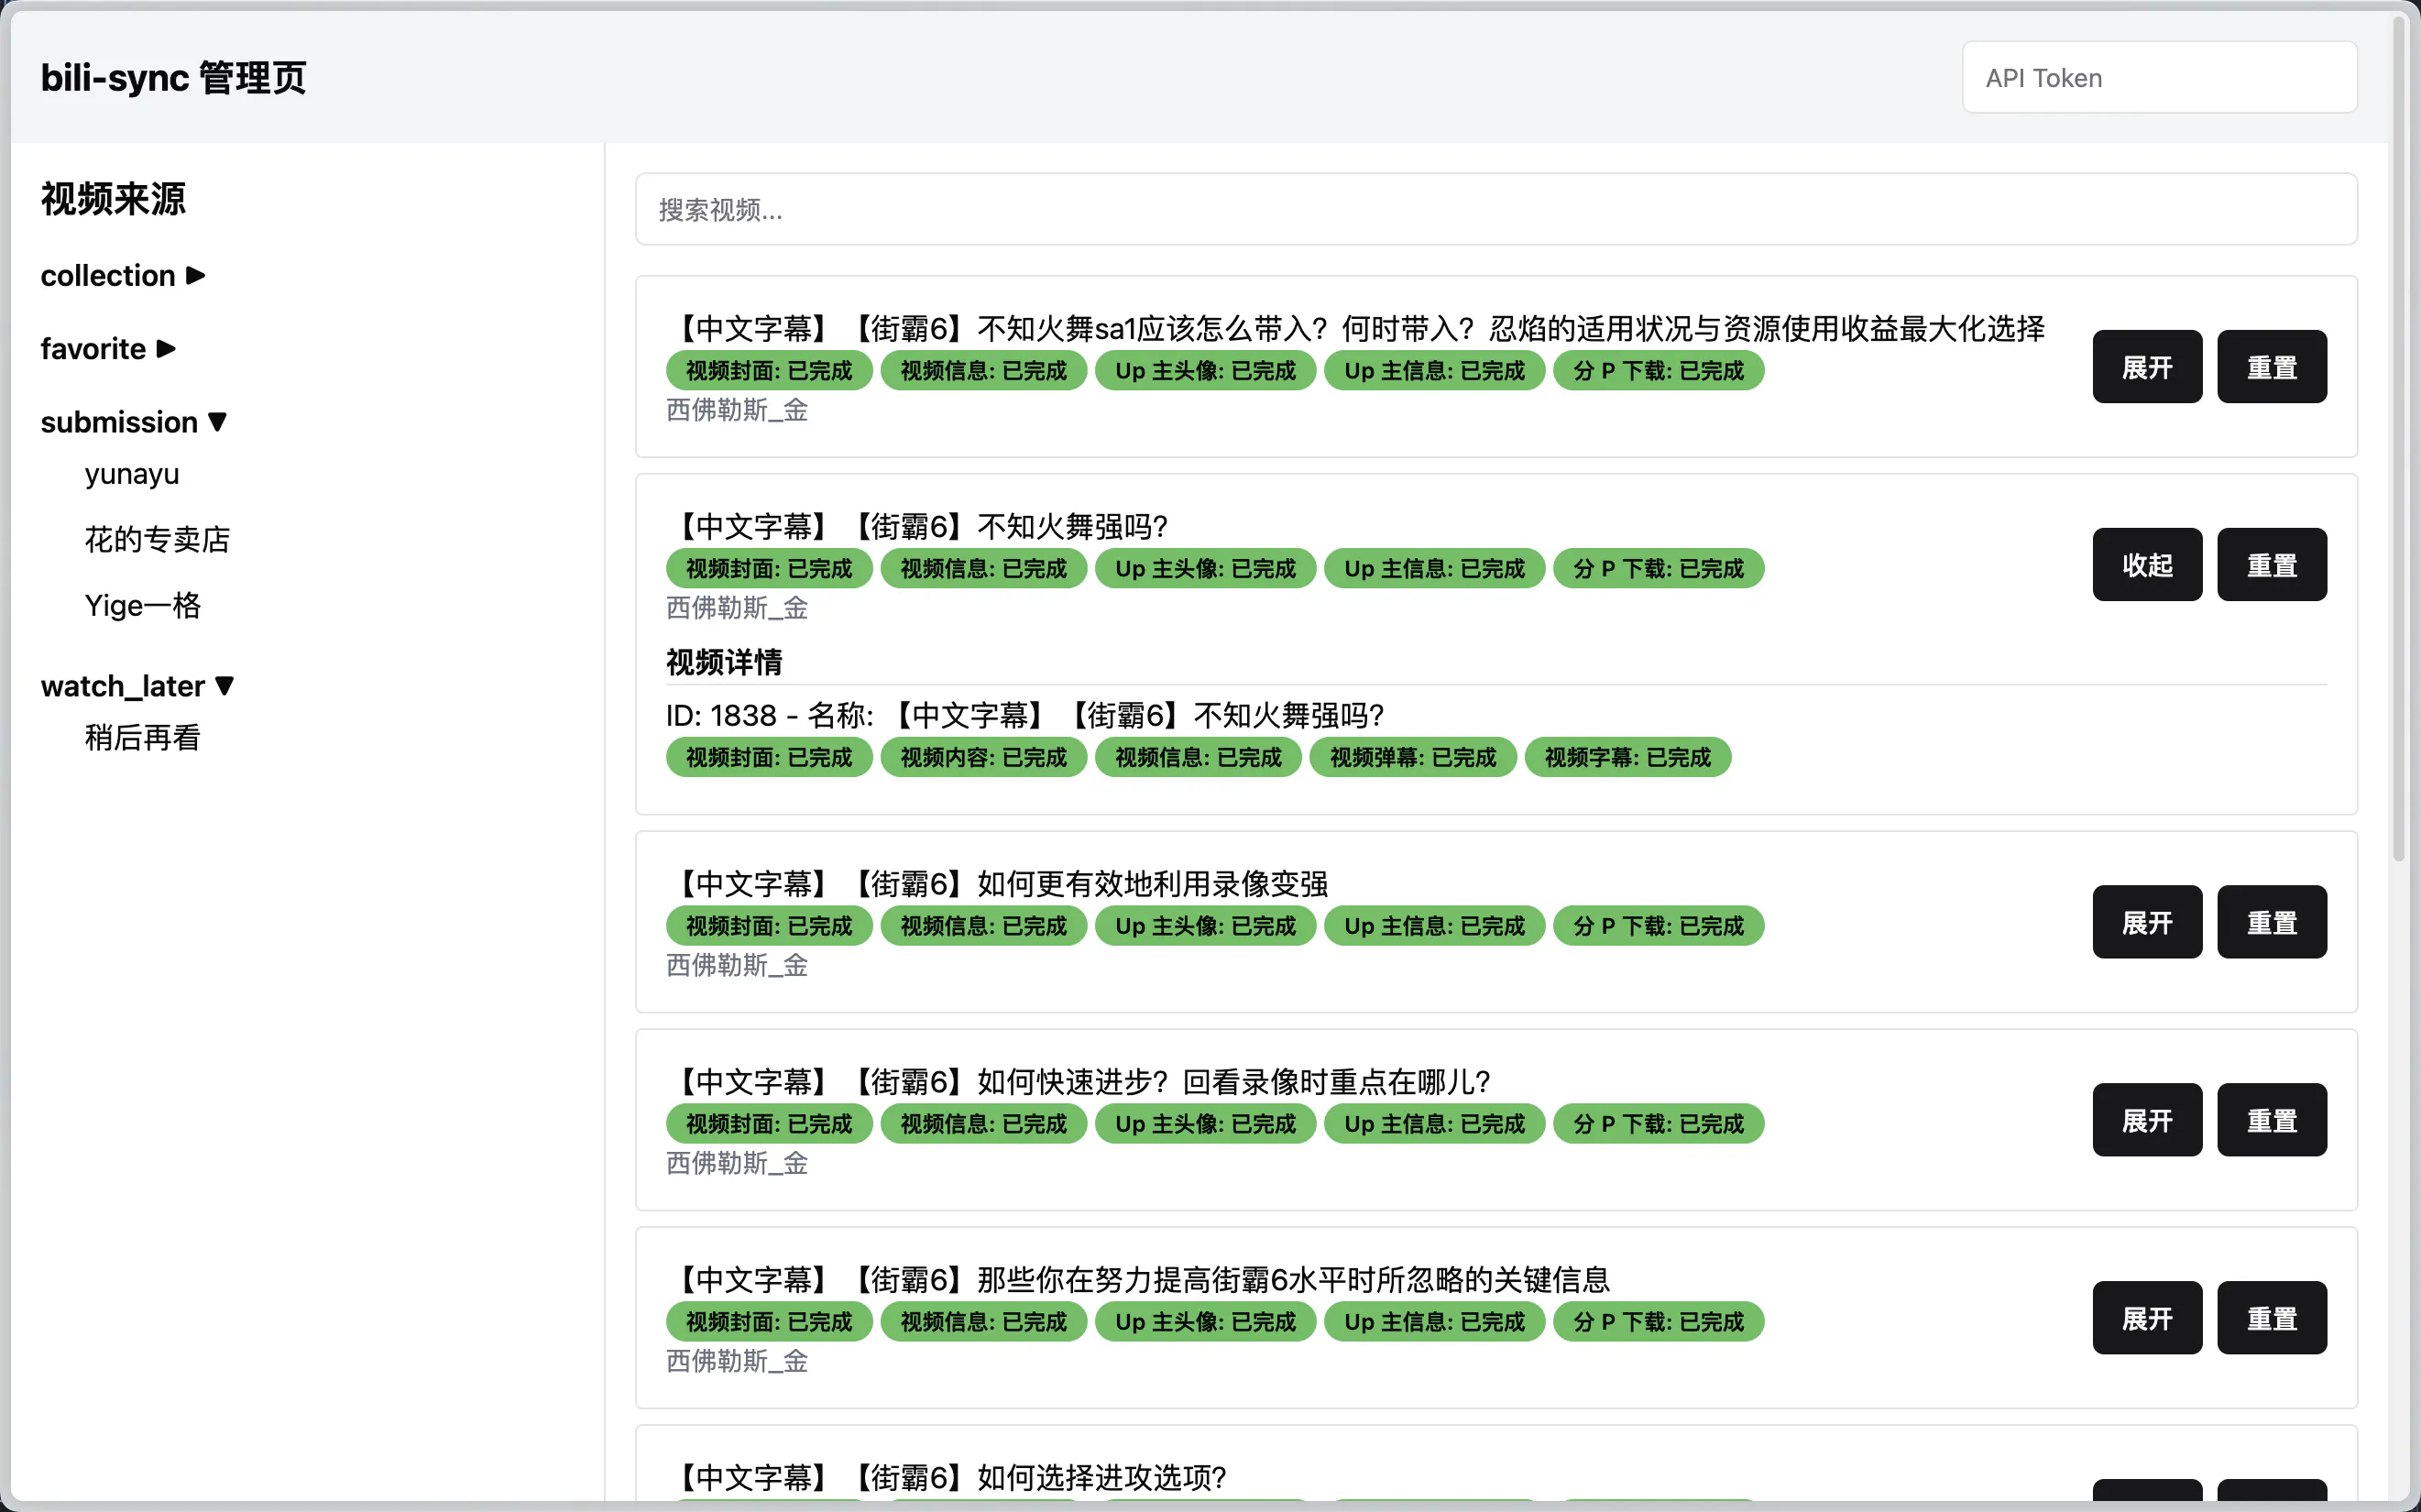The width and height of the screenshot is (2421, 1512).
Task: Select yunayu under submission
Action: pyautogui.click(x=132, y=474)
